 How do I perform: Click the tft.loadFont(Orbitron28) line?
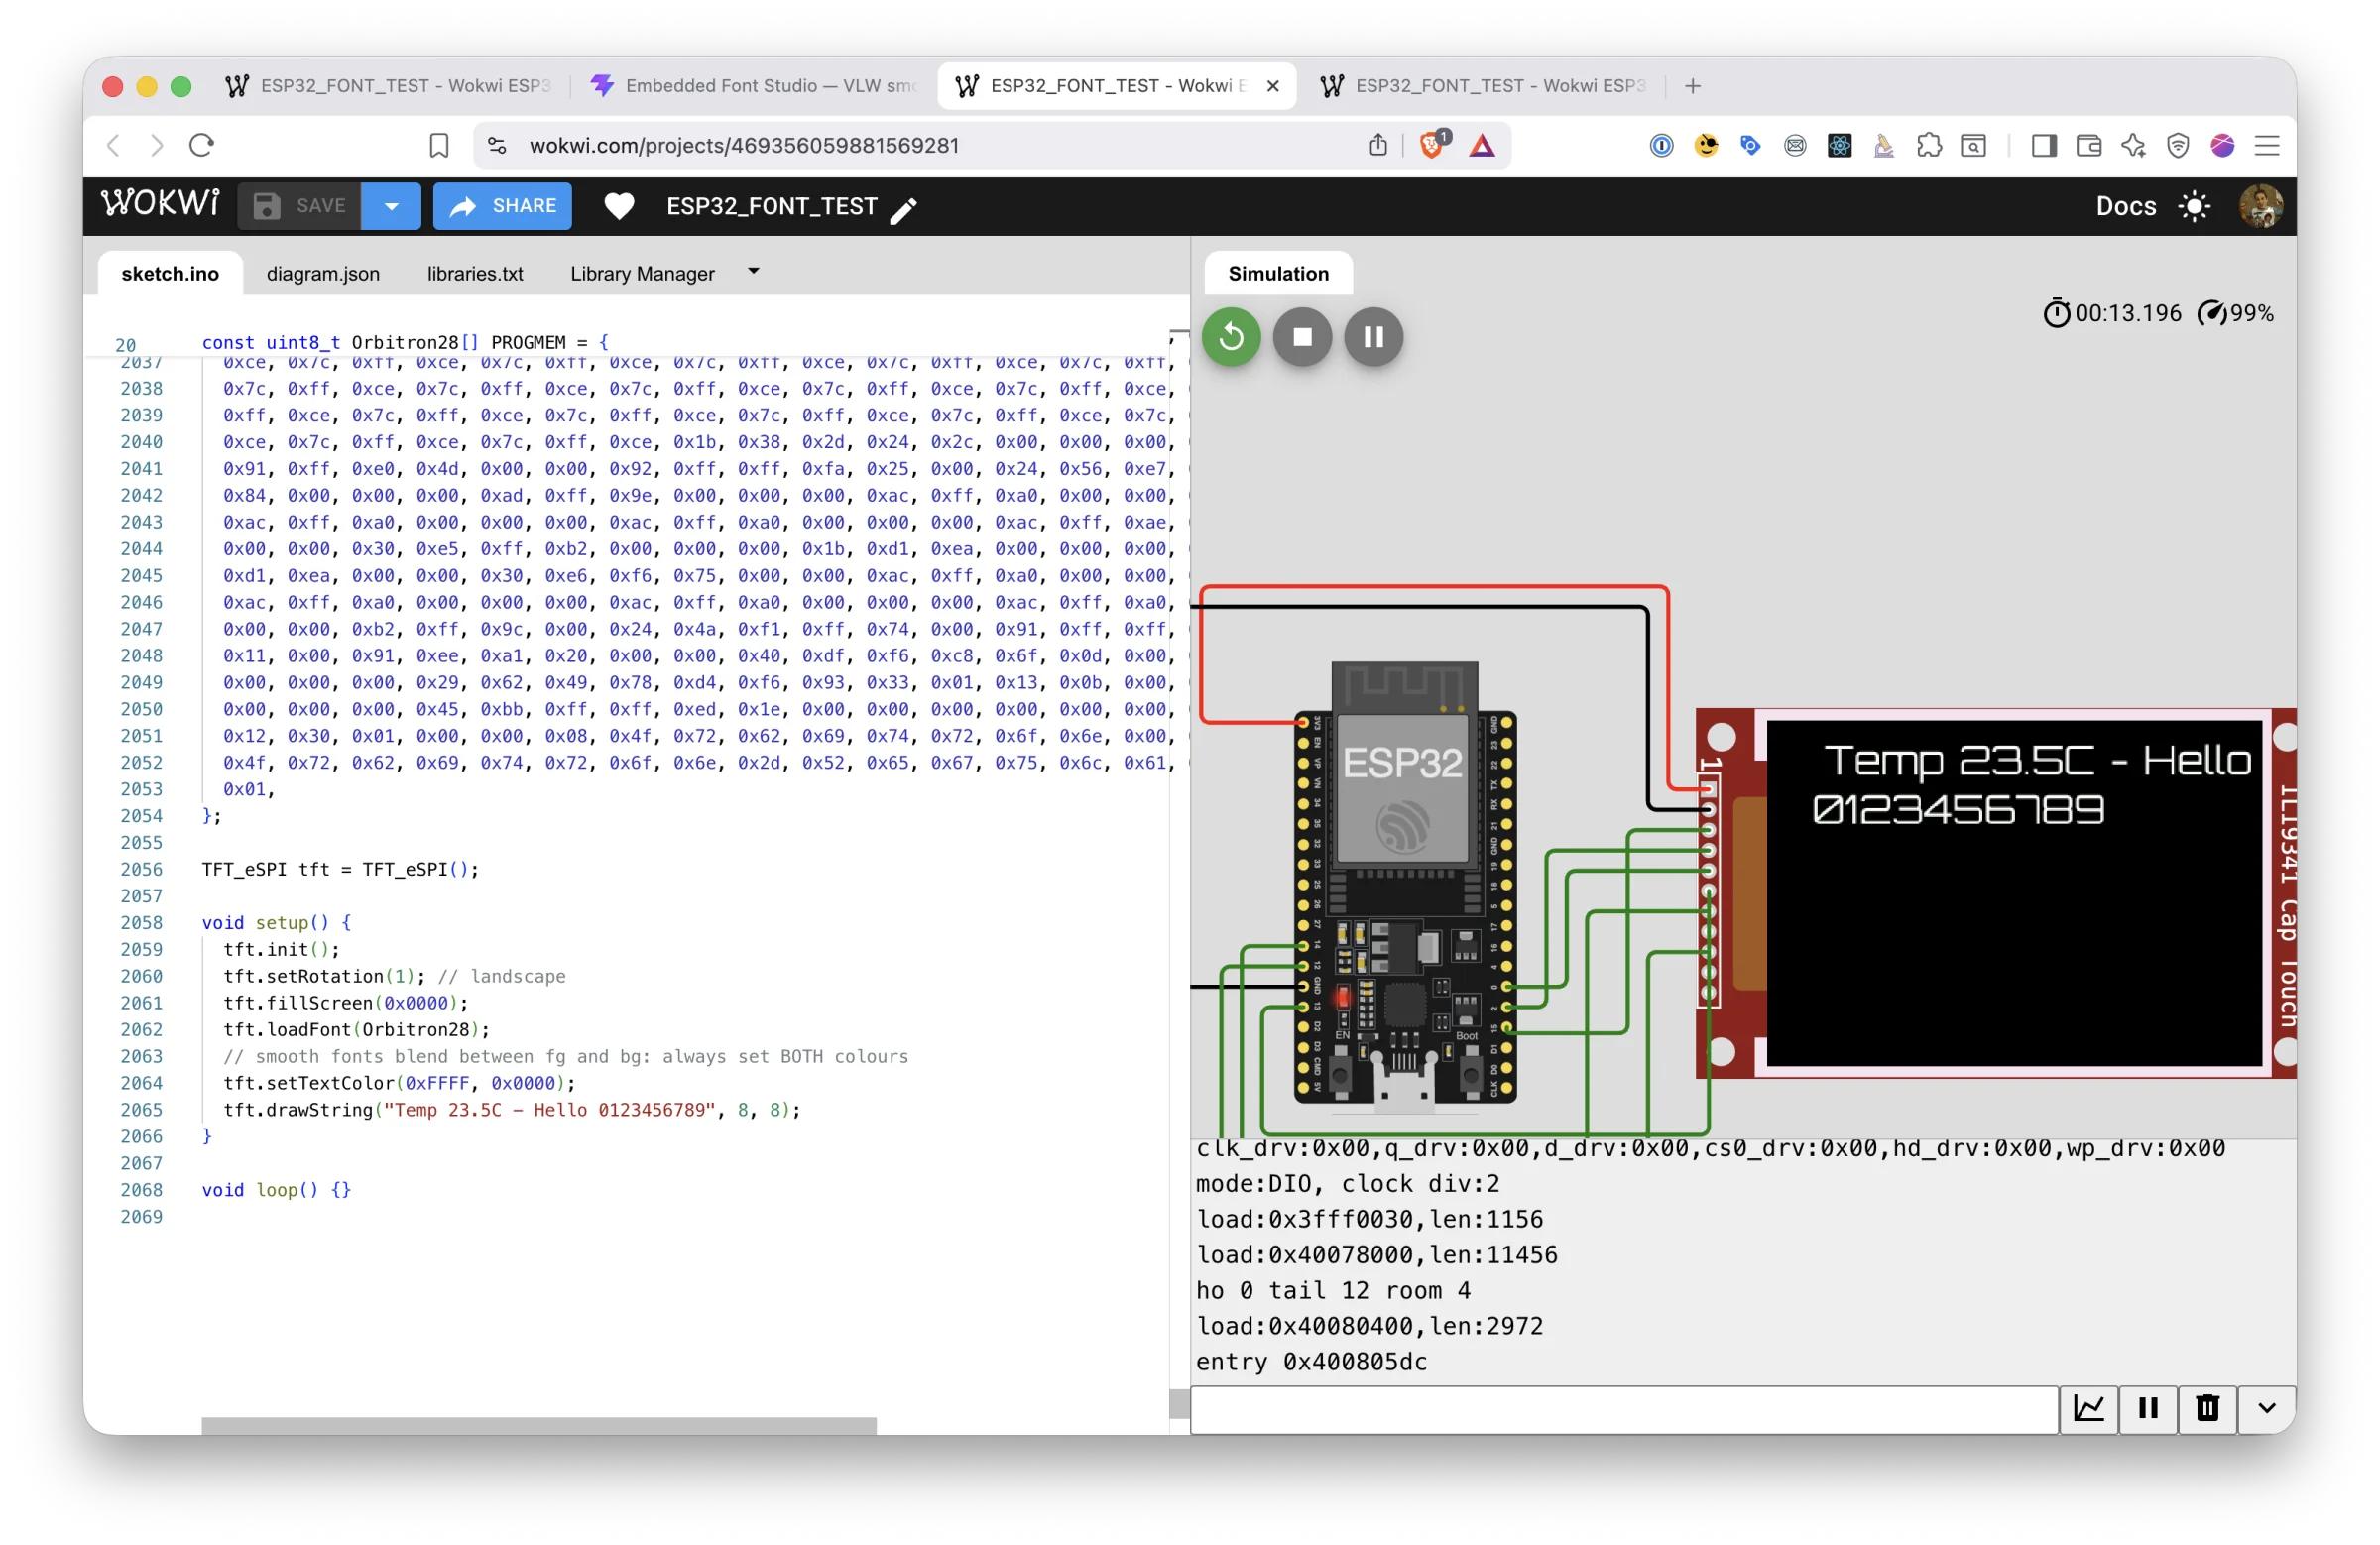356,1029
